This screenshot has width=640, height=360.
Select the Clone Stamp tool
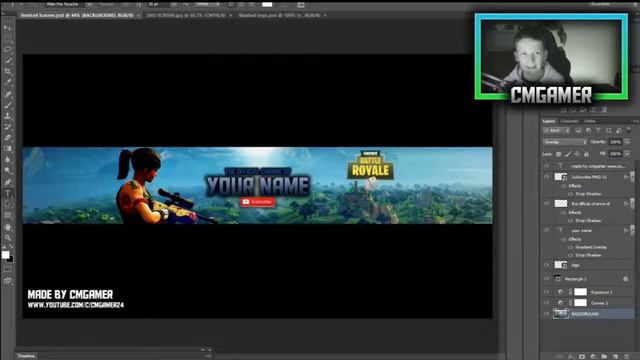7,116
